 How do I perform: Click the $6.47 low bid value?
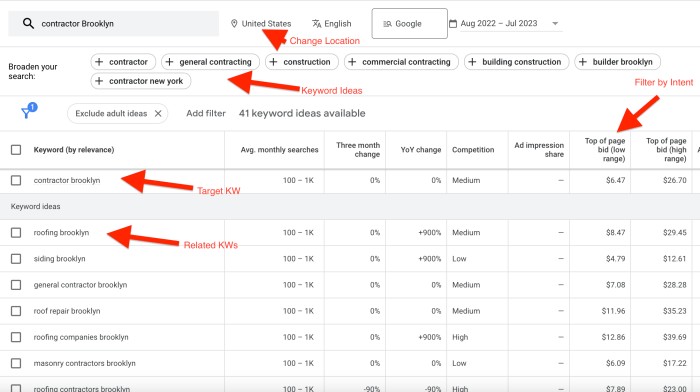(616, 180)
